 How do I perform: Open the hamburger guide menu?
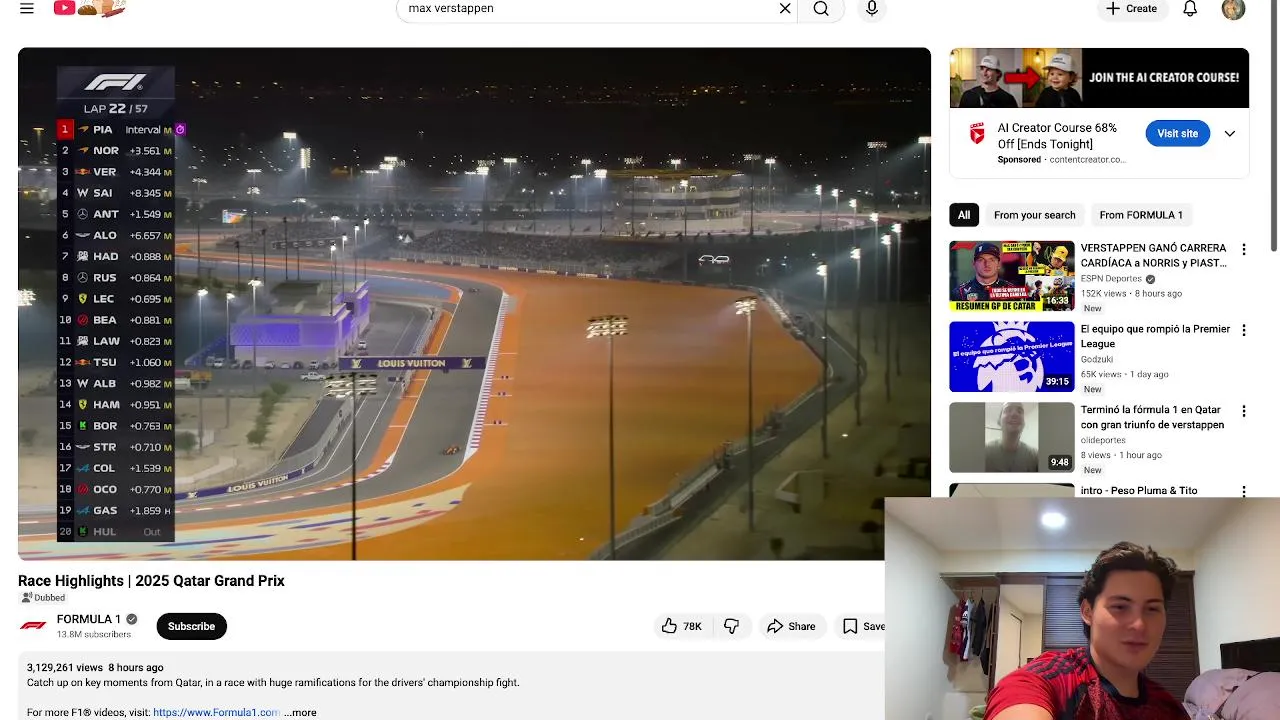tap(27, 8)
